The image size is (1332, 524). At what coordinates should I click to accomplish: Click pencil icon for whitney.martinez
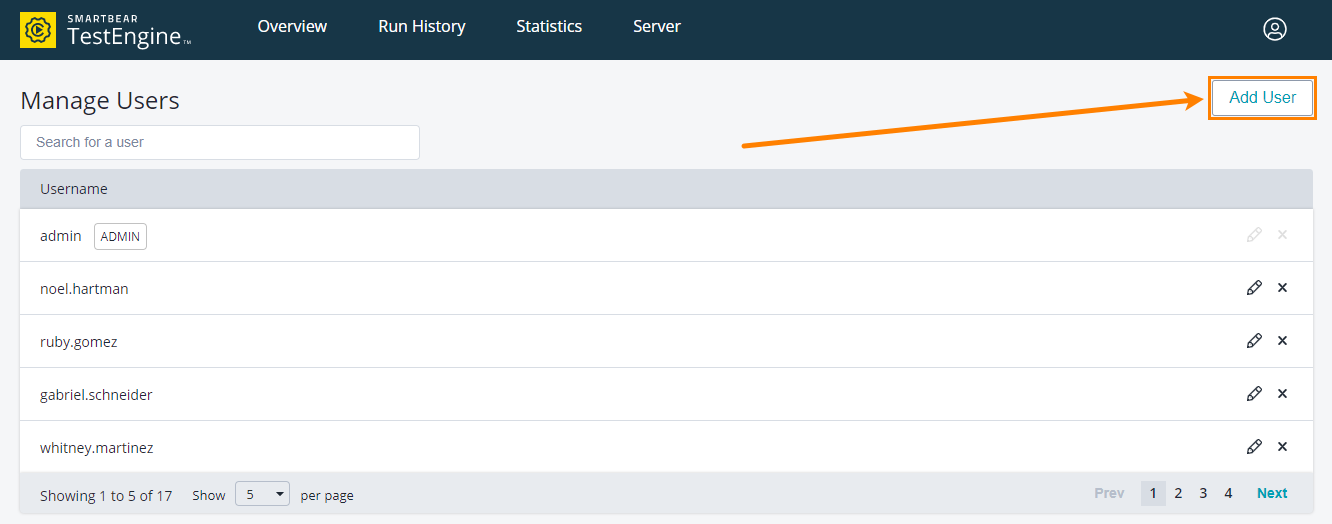pos(1254,447)
